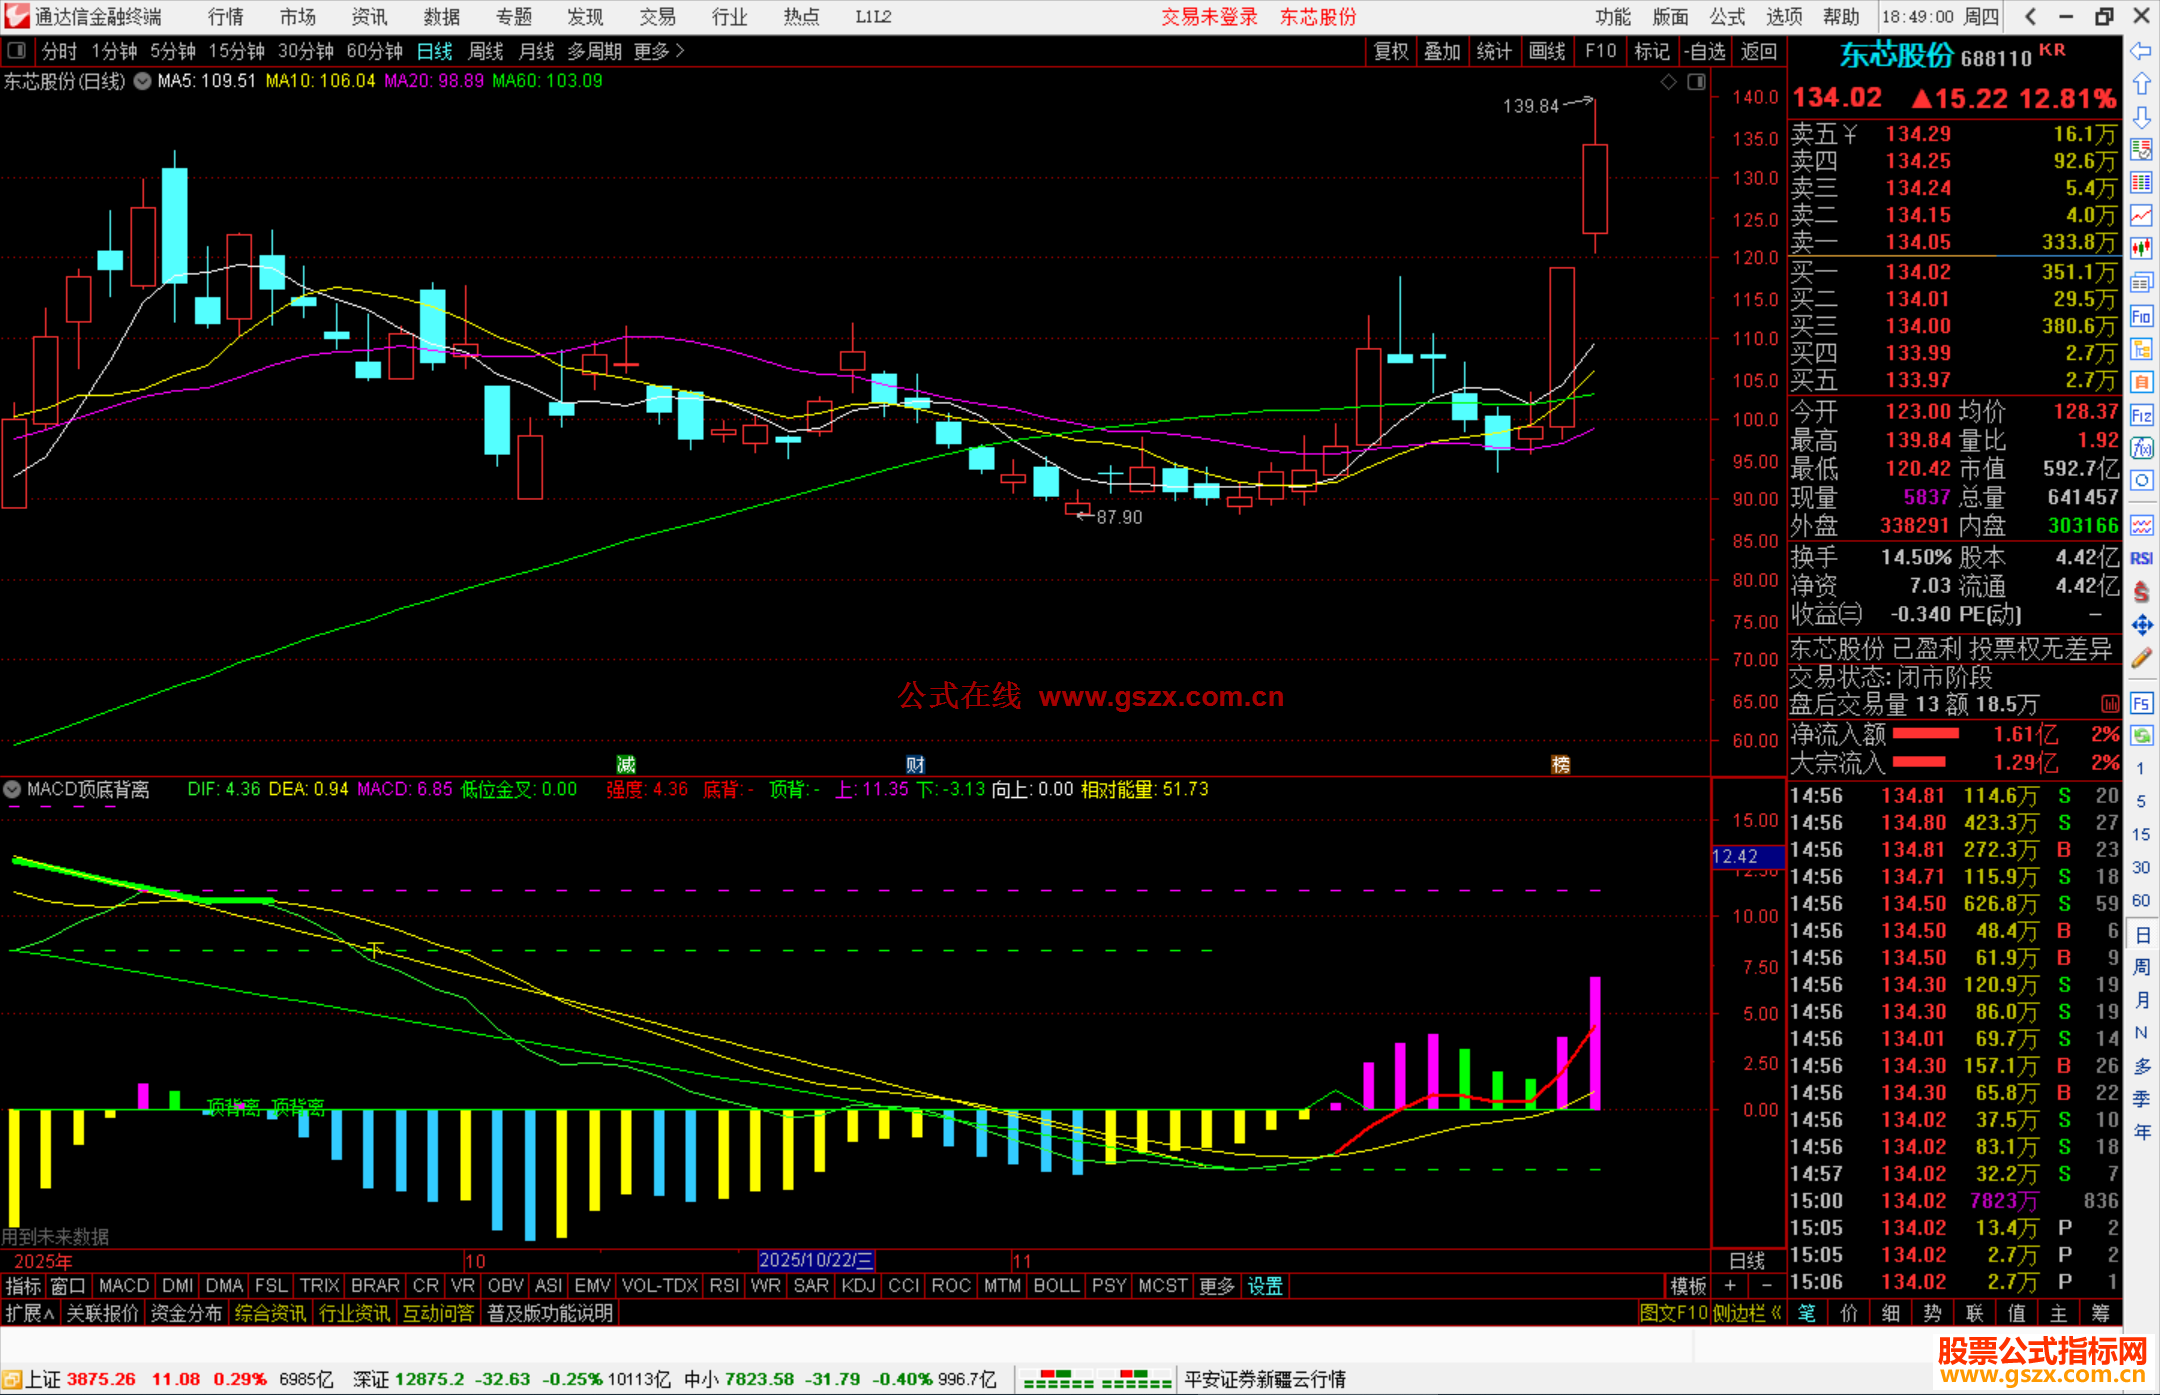The width and height of the screenshot is (2160, 1395).
Task: Click the 复权 button in chart toolbar
Action: click(x=1390, y=51)
